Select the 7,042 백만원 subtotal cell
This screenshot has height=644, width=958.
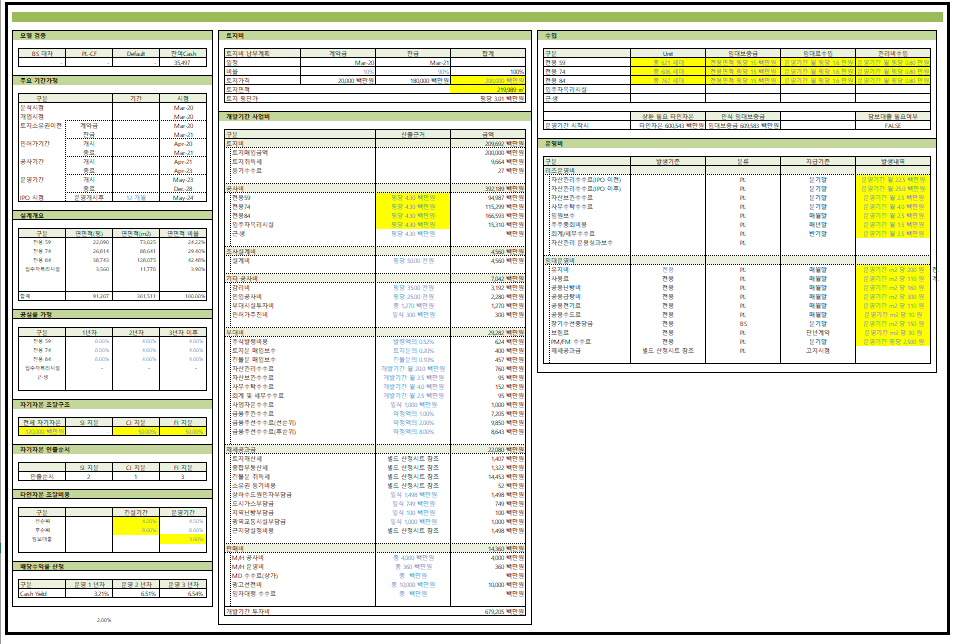pyautogui.click(x=488, y=279)
